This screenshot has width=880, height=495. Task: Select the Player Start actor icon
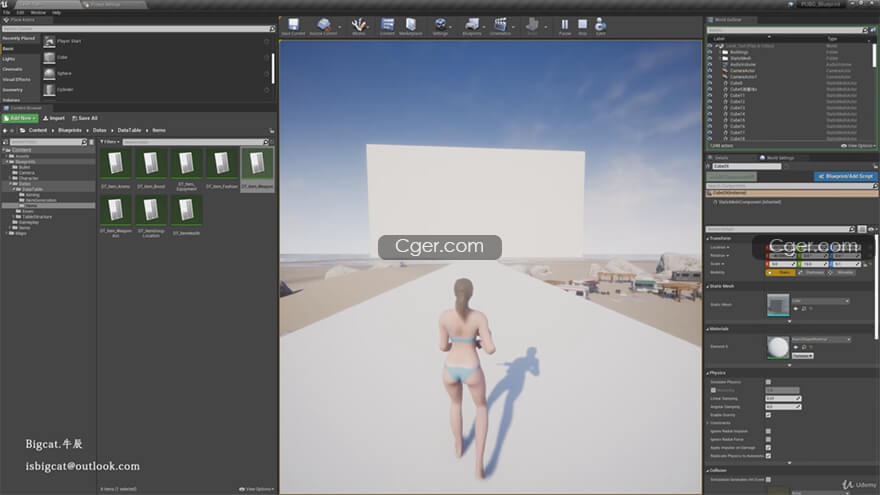[x=49, y=41]
